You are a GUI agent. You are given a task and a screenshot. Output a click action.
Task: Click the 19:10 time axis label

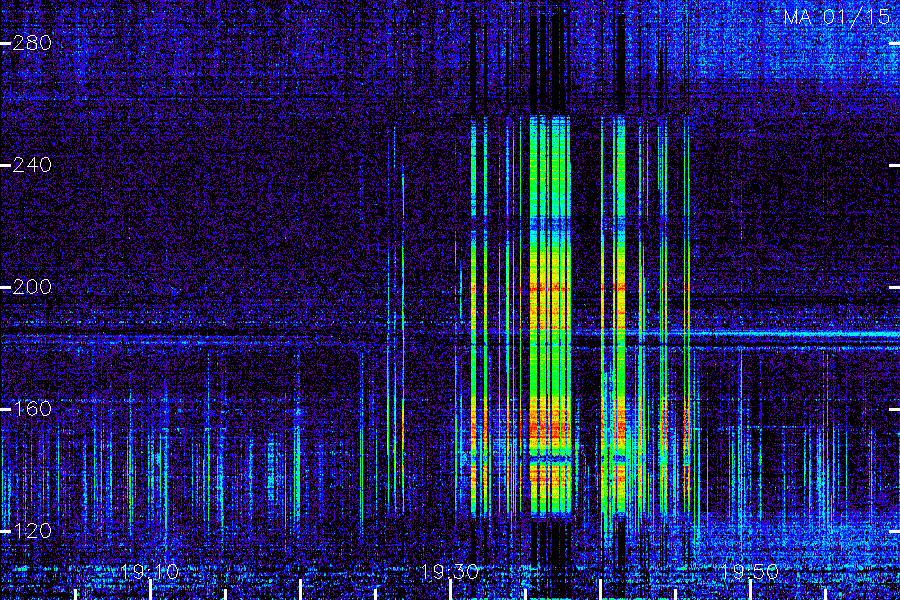coord(150,571)
